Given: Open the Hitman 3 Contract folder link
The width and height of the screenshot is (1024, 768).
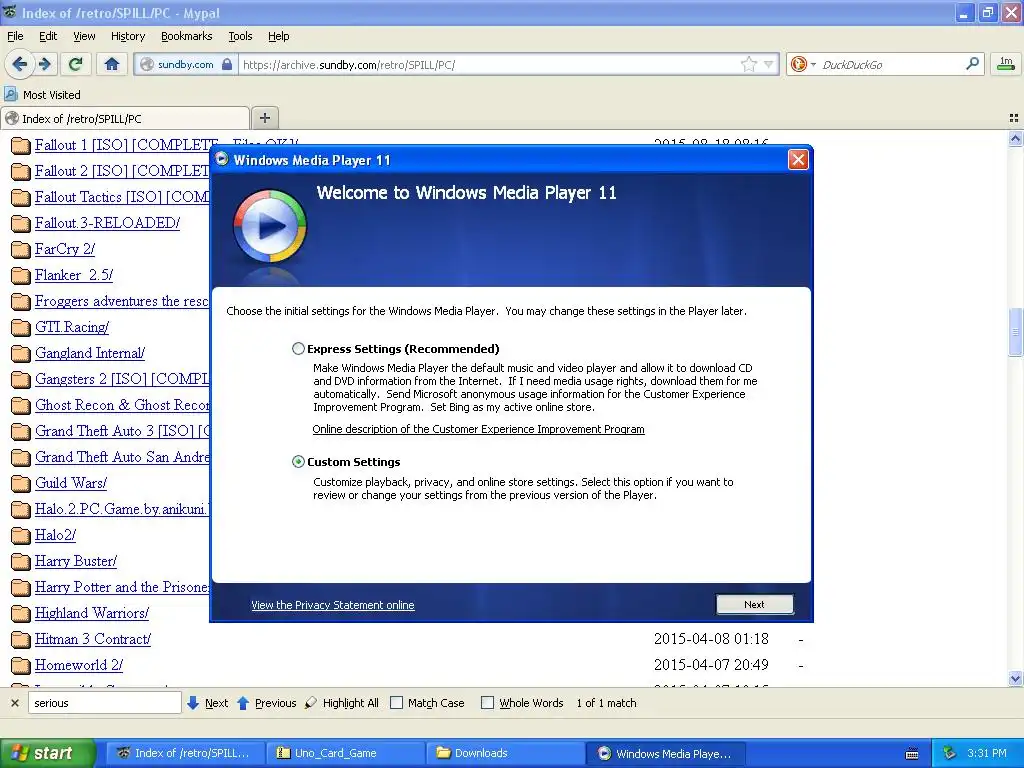Looking at the screenshot, I should click(x=93, y=639).
